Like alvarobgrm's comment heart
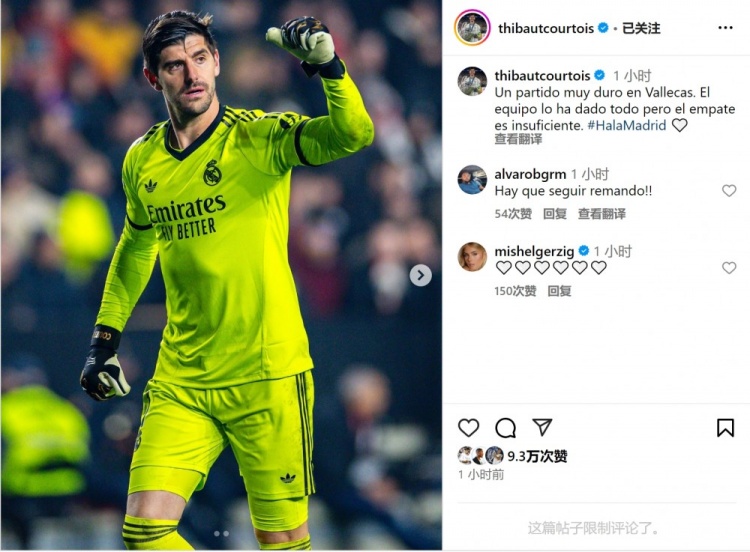Viewport: 750px width, 552px height. coord(728,190)
